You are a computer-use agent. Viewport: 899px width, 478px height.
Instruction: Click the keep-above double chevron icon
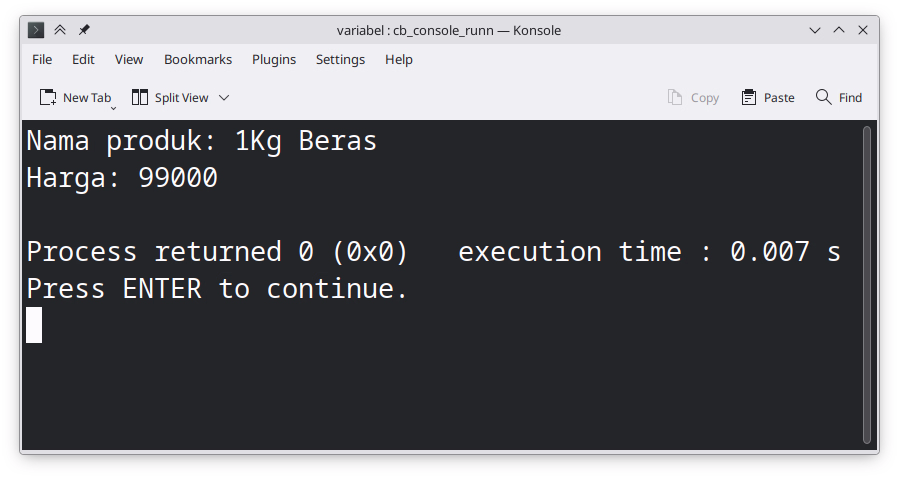click(60, 30)
